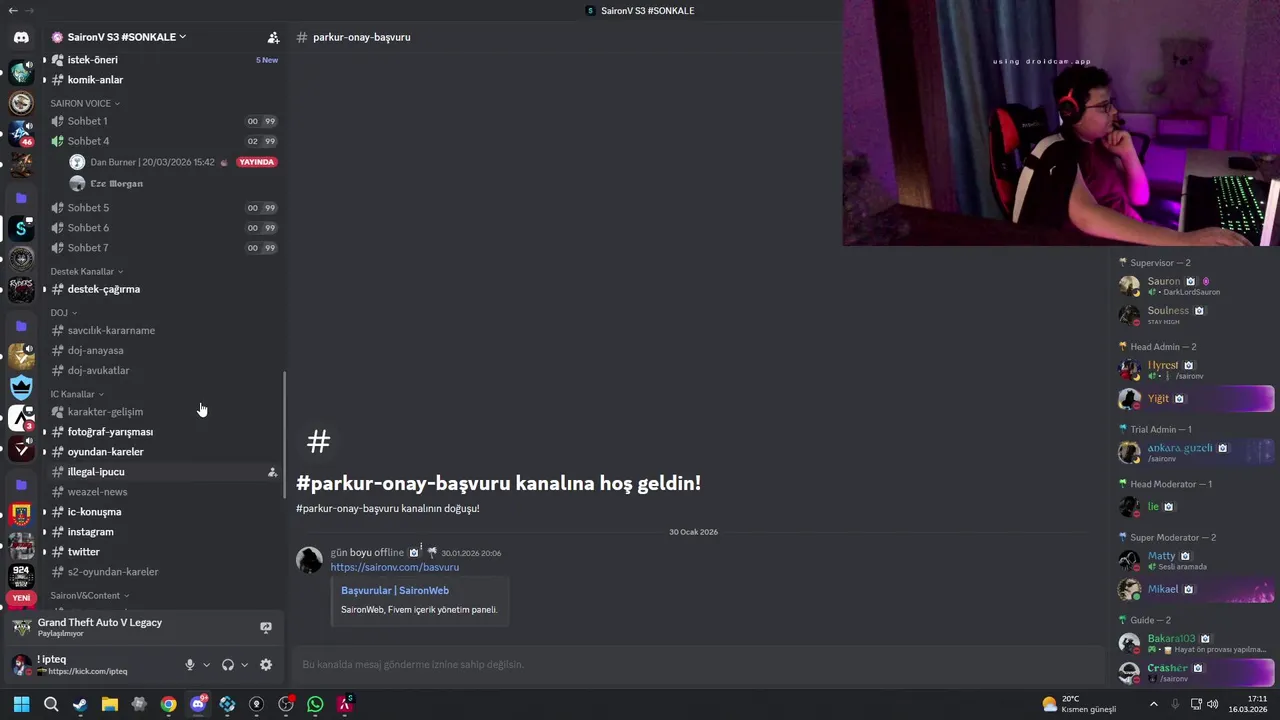Open the invite icon on illegal-ipucu row
This screenshot has height=720, width=1280.
click(x=272, y=472)
